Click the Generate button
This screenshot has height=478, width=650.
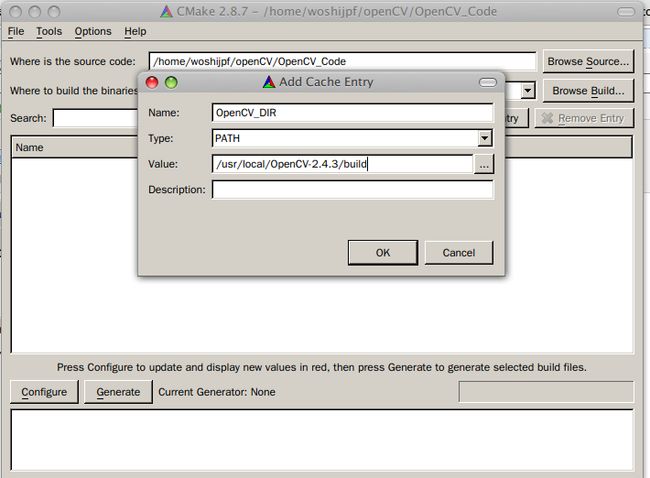(118, 392)
